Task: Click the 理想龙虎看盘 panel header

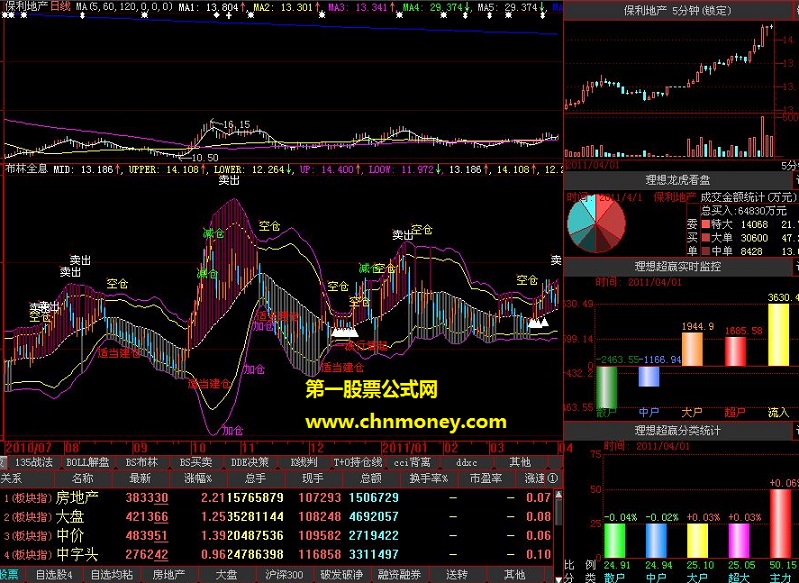Action: click(678, 180)
